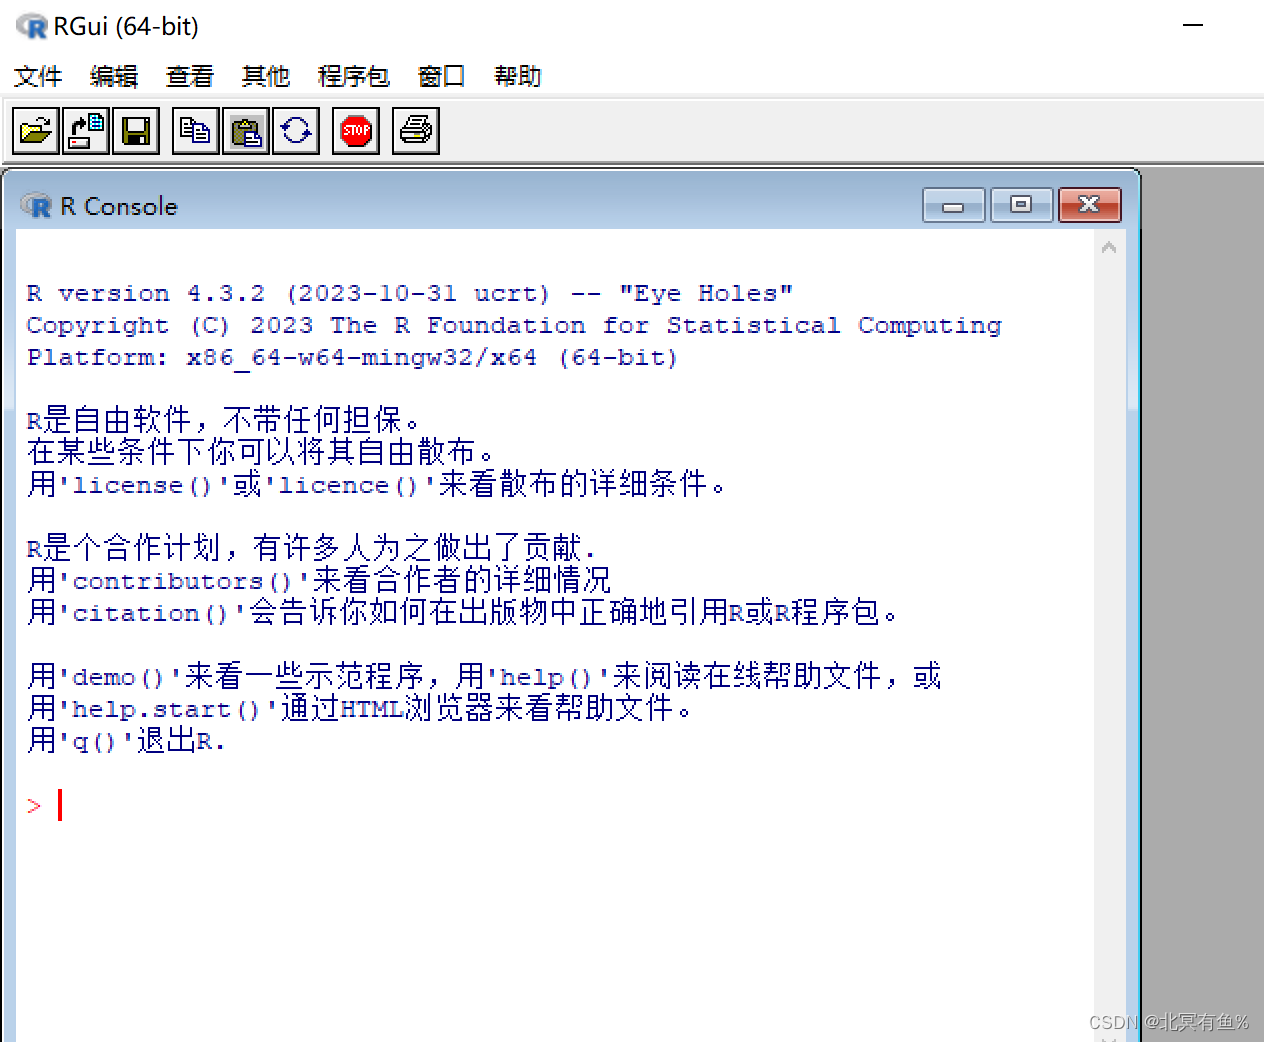Click the text 'demo()'

121,678
